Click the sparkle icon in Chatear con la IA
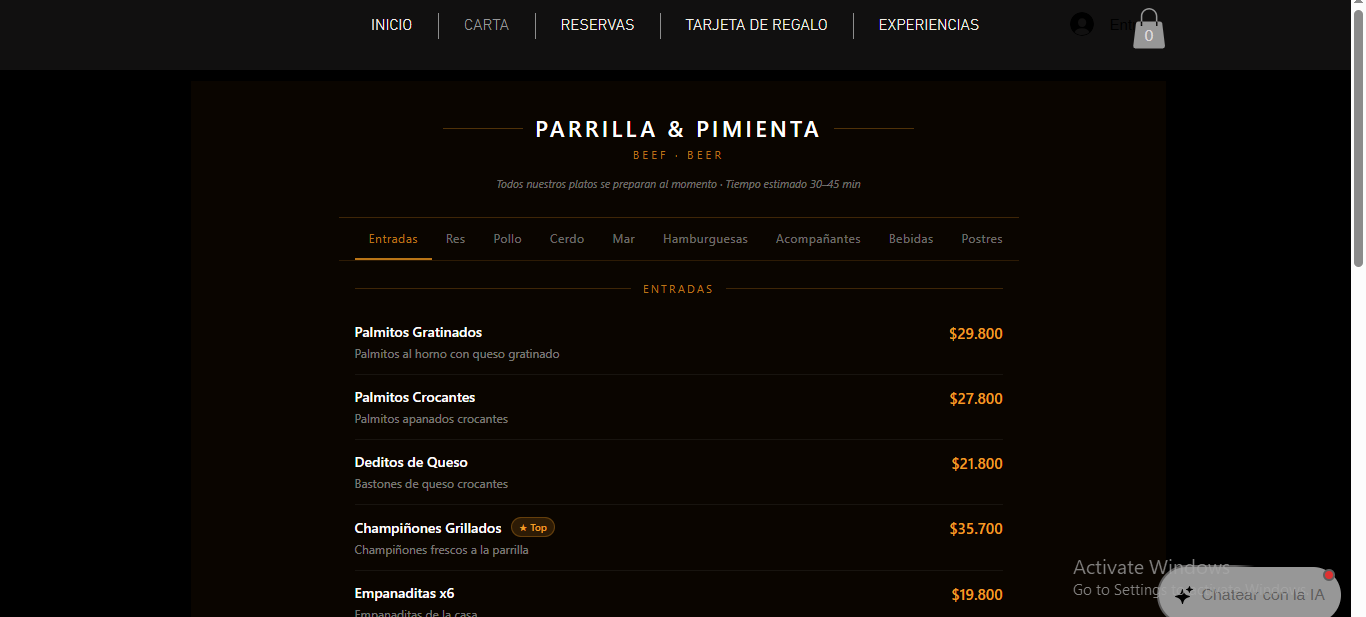 [x=1184, y=595]
